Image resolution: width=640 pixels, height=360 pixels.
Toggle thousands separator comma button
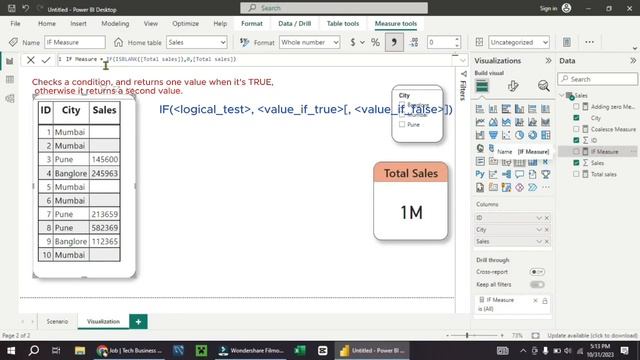tap(394, 42)
